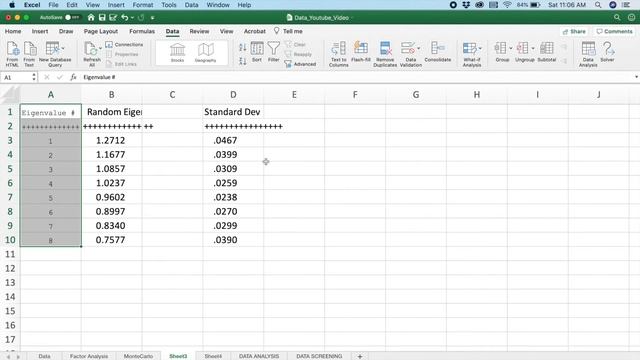Open the DATA SCREENING sheet tab
The image size is (640, 360).
(319, 356)
